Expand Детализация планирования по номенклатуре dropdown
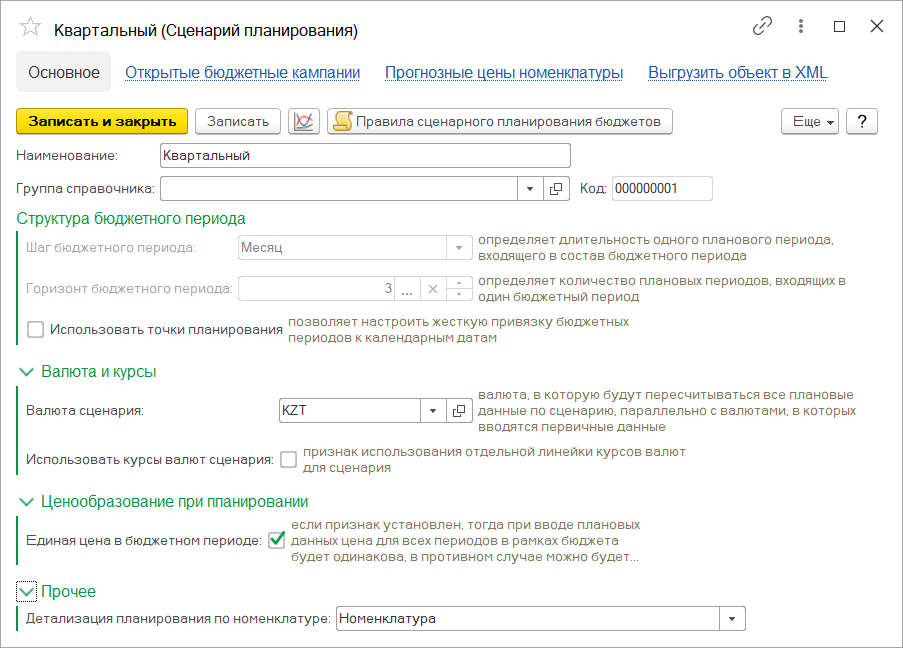 pos(734,619)
